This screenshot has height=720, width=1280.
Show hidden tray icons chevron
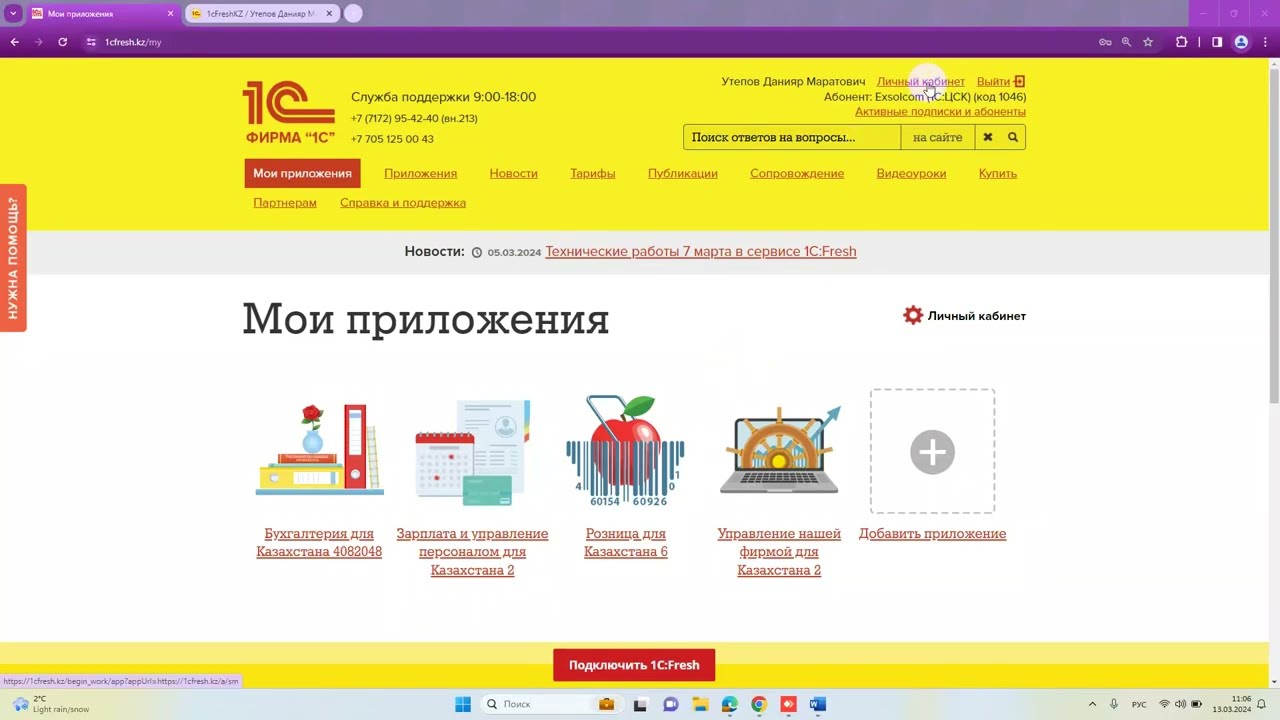pyautogui.click(x=1092, y=704)
